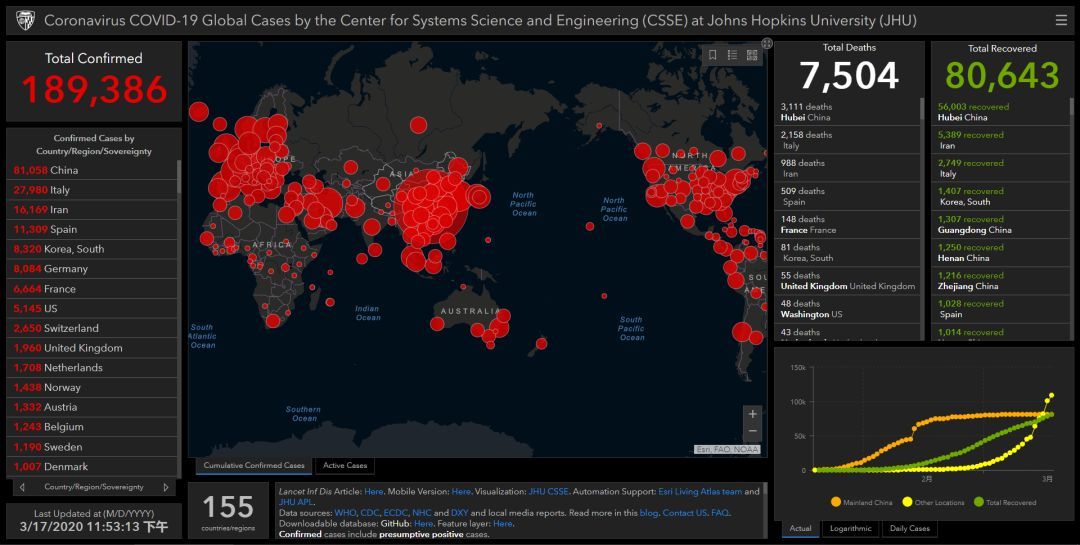1080x545 pixels.
Task: Open the CDC data source link
Action: [369, 513]
